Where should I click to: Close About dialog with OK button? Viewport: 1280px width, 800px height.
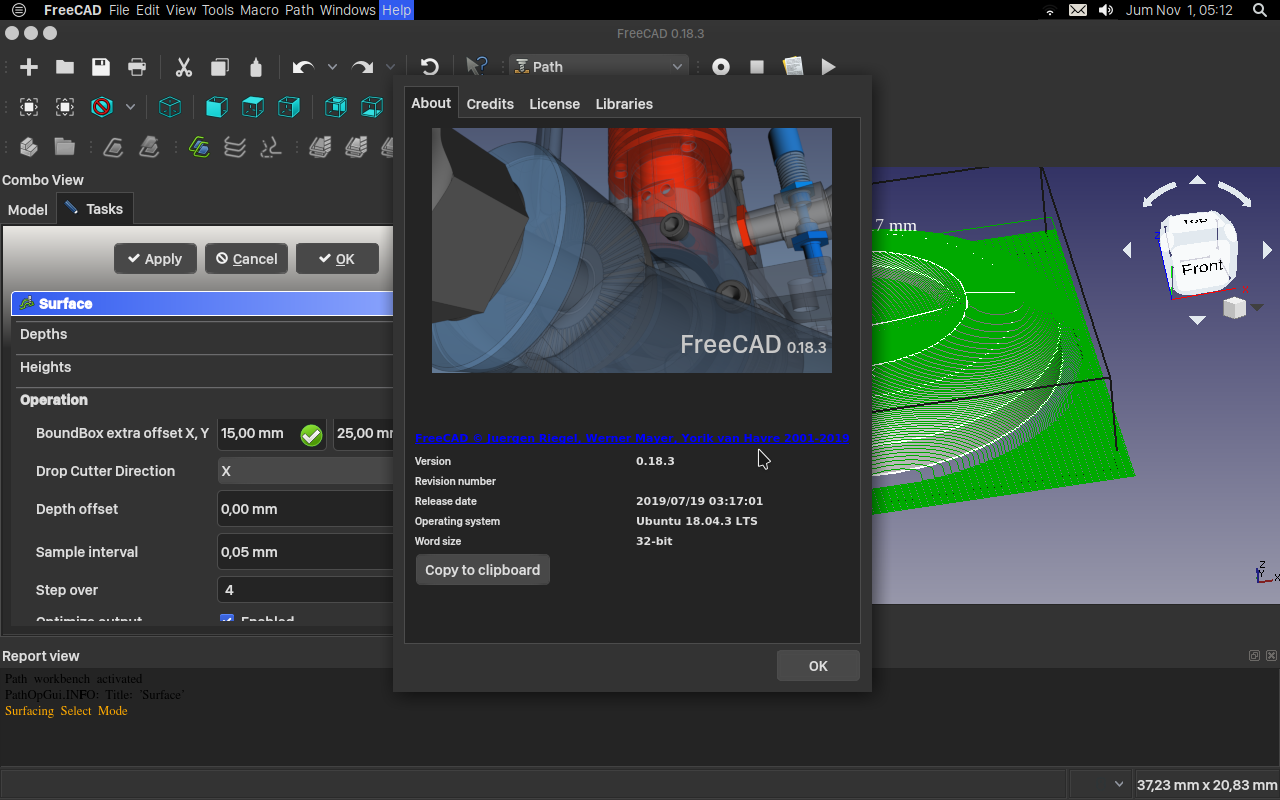click(x=818, y=666)
